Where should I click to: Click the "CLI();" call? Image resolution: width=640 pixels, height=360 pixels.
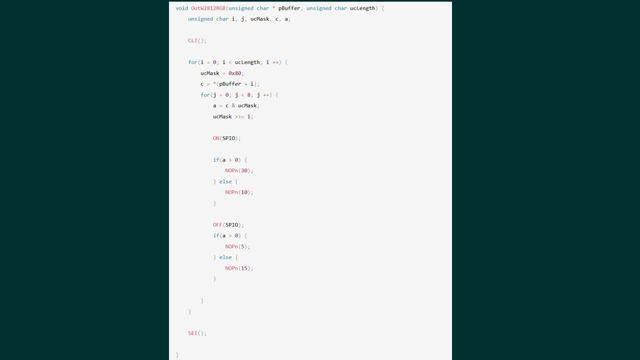point(197,41)
